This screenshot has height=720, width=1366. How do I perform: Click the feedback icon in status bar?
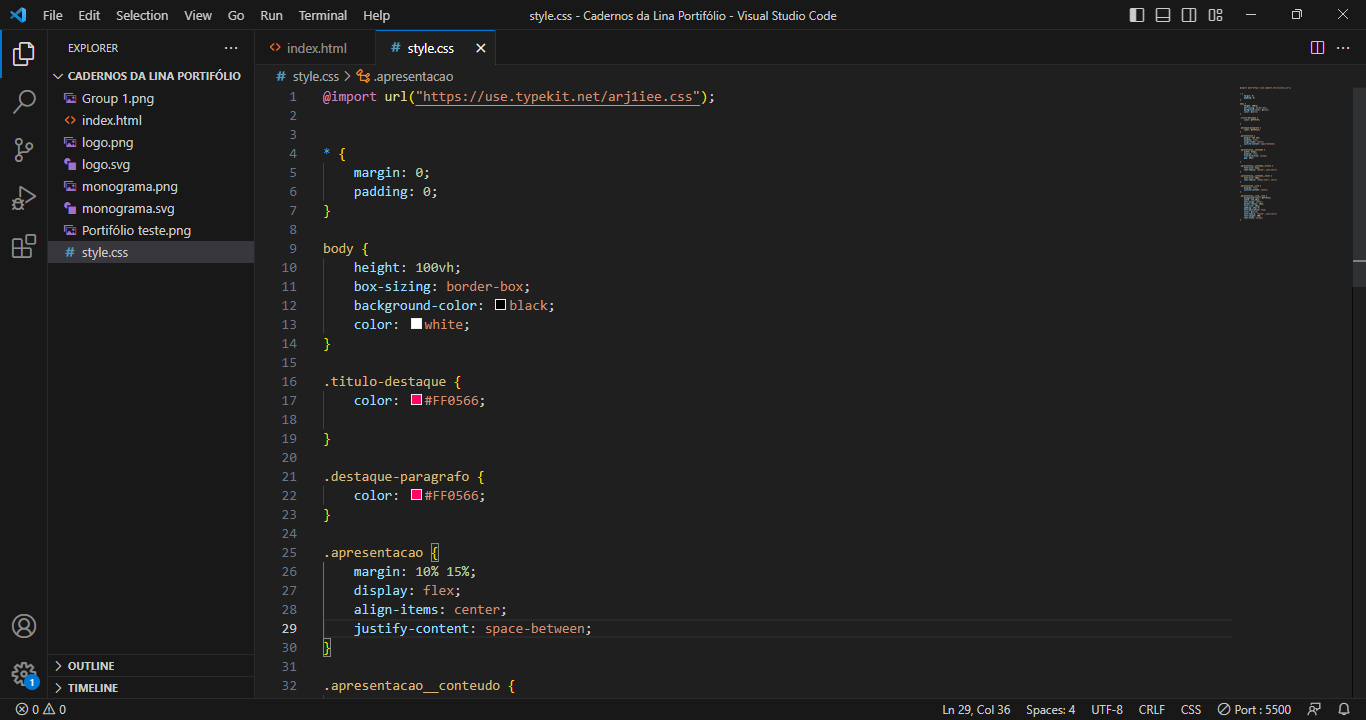point(1315,710)
